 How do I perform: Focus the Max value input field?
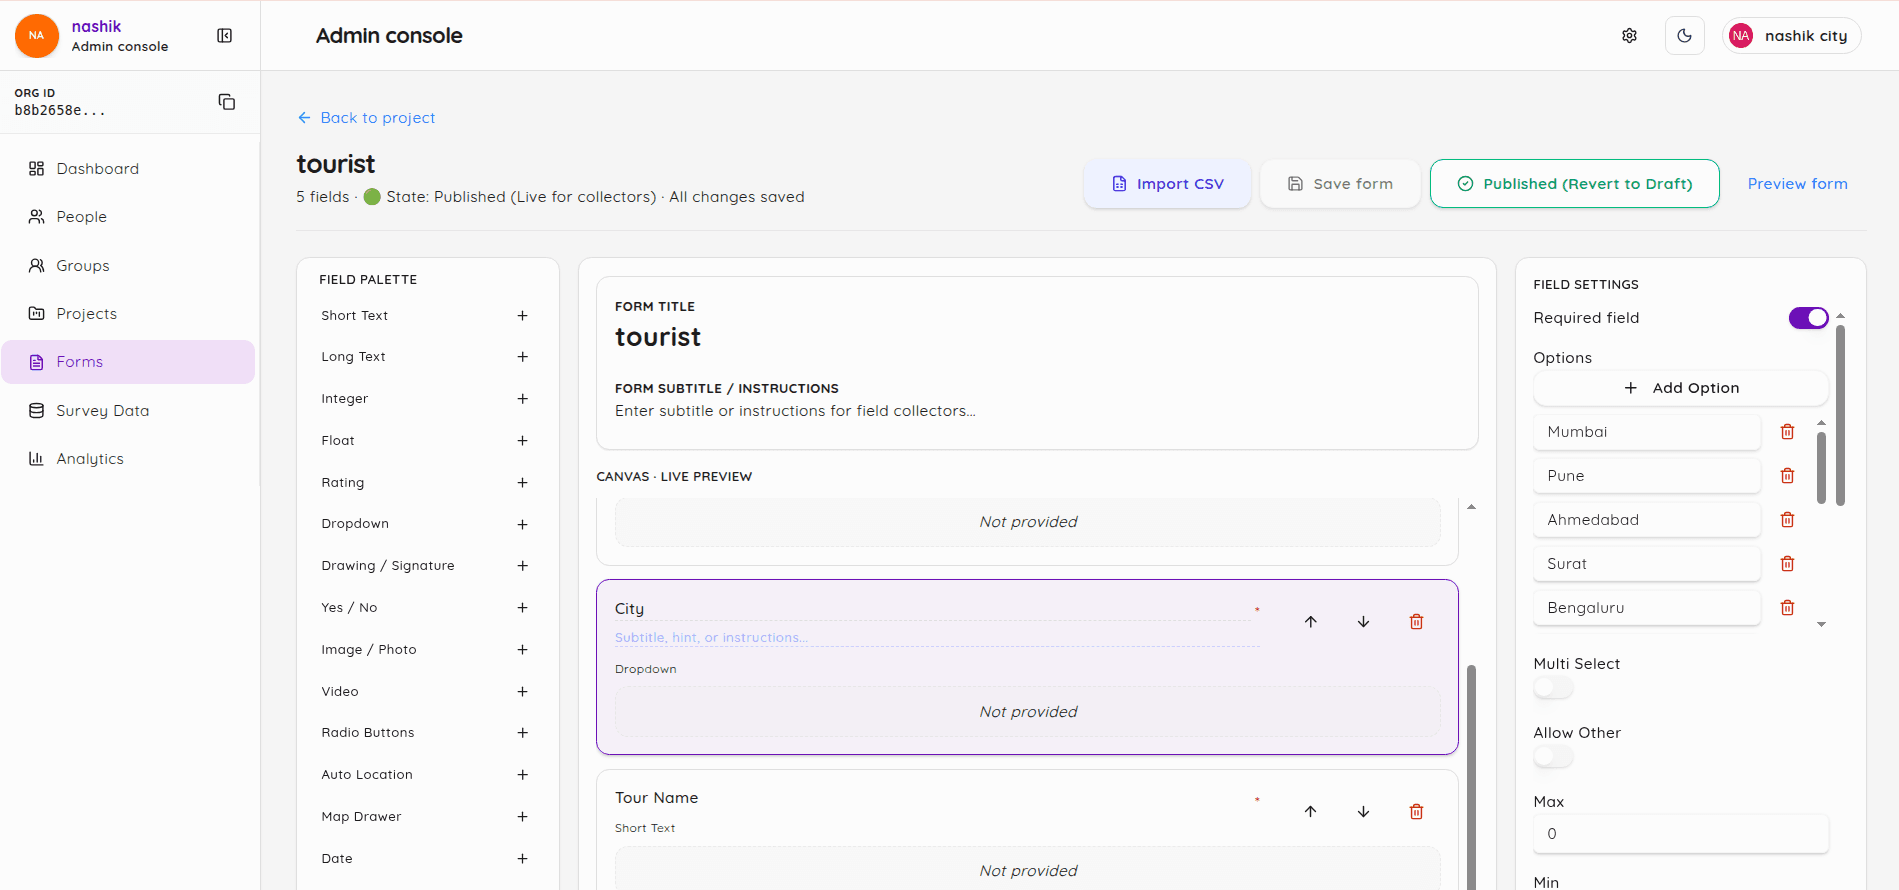1681,834
